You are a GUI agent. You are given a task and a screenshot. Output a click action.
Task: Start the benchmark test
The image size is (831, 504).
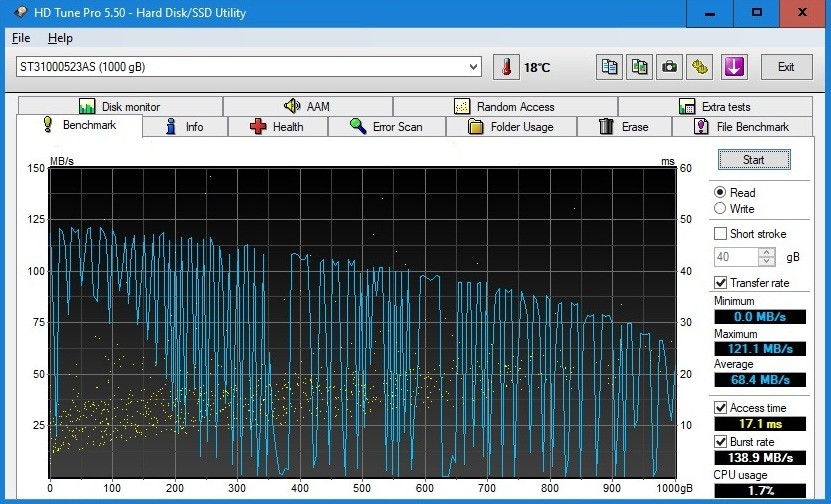click(x=754, y=160)
